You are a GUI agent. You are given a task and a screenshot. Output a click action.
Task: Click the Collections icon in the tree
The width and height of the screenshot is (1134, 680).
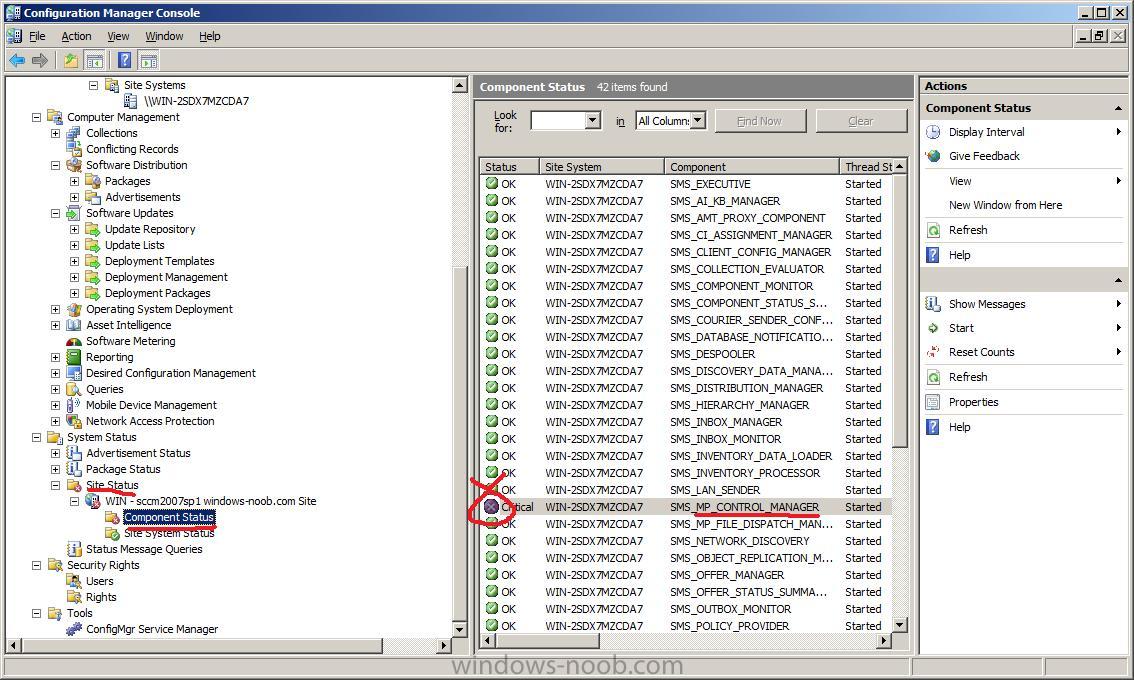pyautogui.click(x=73, y=133)
